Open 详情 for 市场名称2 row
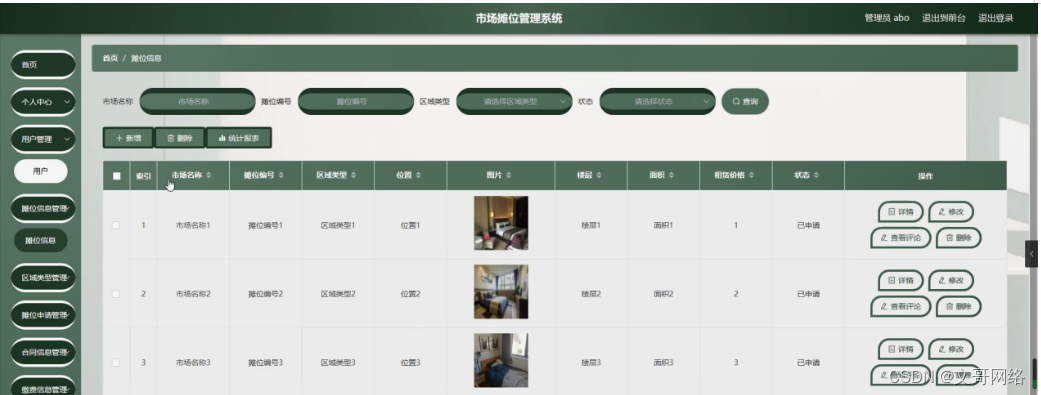The image size is (1041, 395). (x=900, y=281)
